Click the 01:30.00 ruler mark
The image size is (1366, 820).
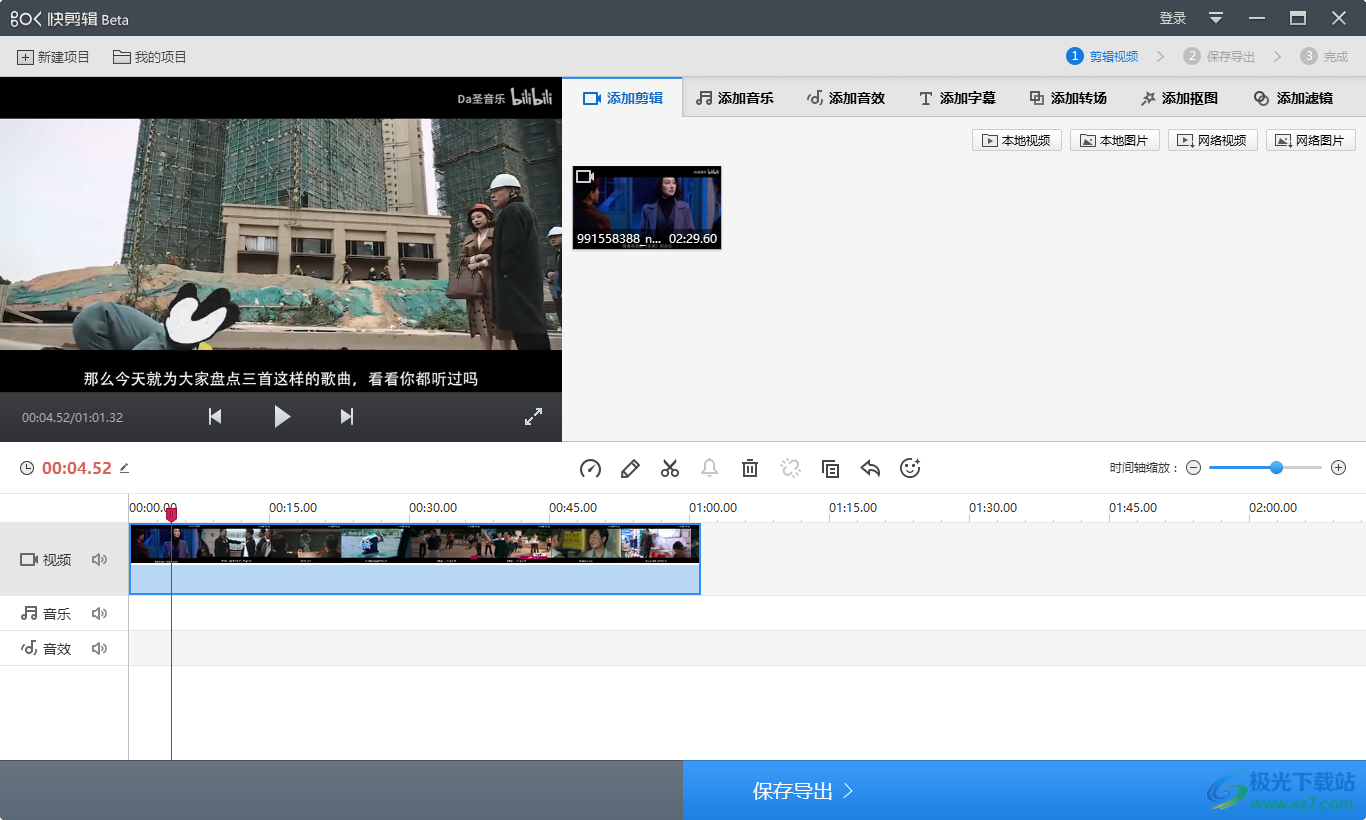pyautogui.click(x=993, y=508)
